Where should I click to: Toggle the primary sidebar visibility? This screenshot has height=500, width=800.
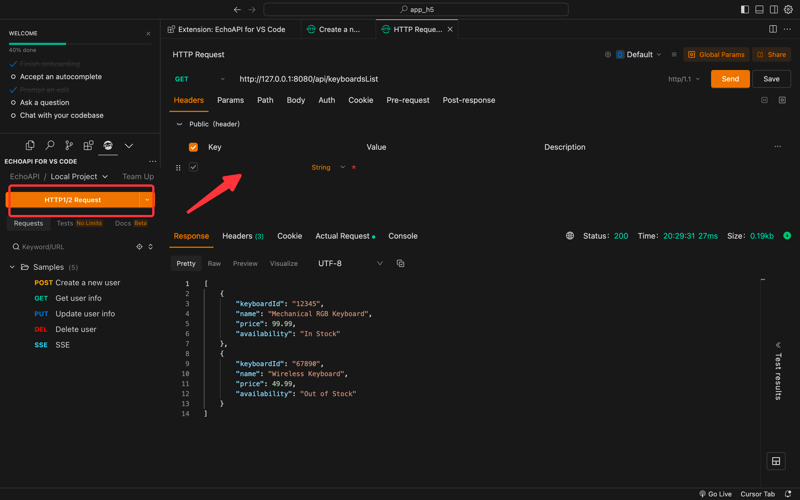click(x=745, y=9)
